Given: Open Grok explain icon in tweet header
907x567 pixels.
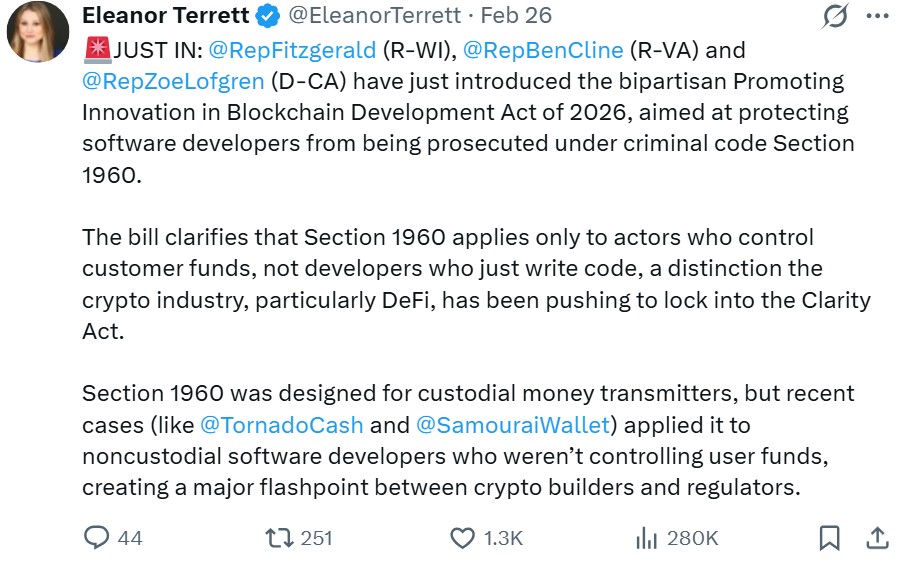Looking at the screenshot, I should coord(834,16).
